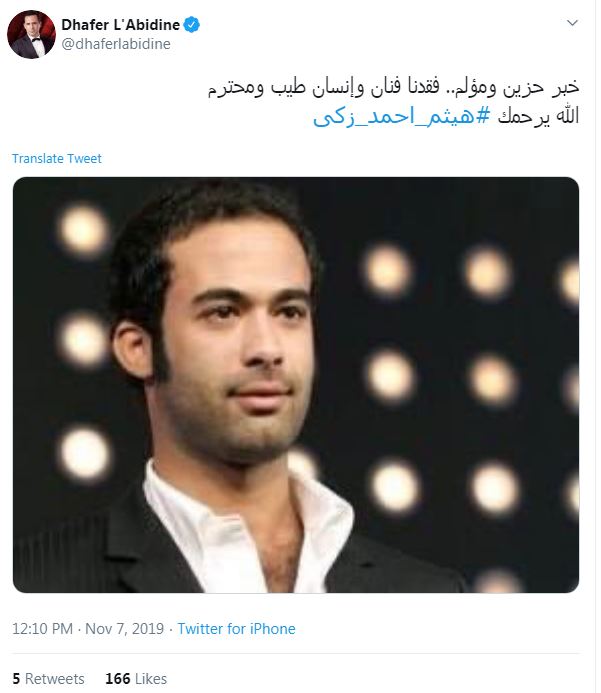Click the hash symbol of the blue hashtag
This screenshot has width=601, height=693.
483,116
